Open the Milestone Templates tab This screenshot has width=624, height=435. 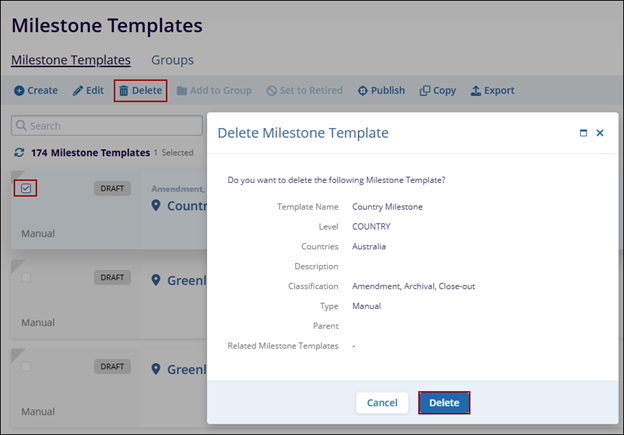coord(71,60)
